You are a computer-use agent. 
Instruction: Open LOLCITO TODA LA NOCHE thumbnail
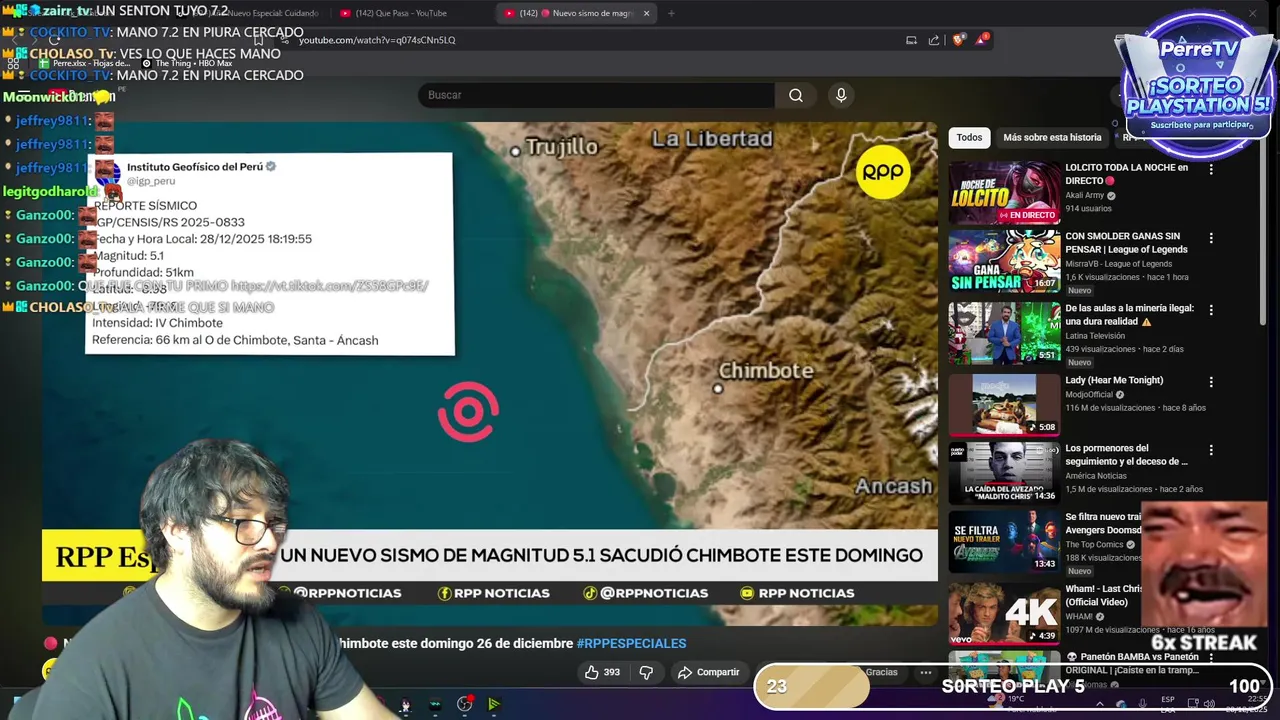pos(1004,192)
